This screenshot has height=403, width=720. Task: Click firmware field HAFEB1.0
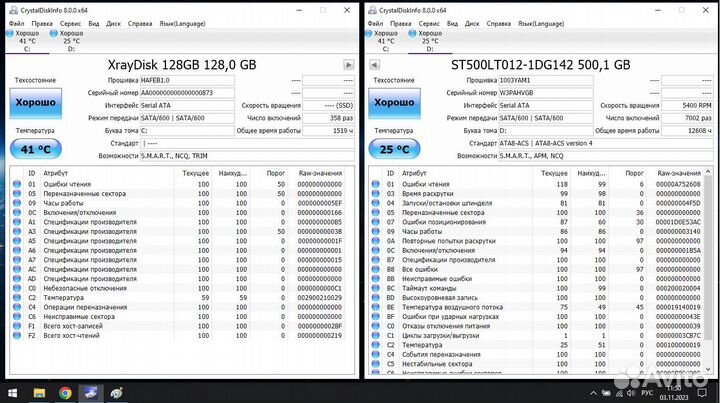[187, 80]
